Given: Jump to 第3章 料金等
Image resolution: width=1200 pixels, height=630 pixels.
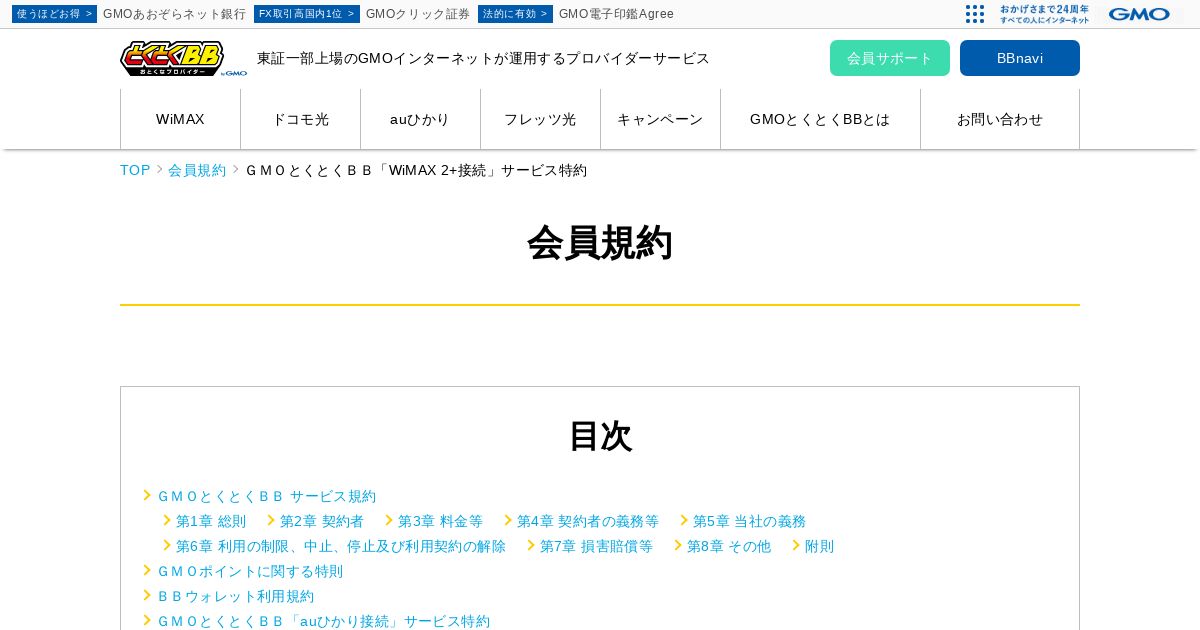Looking at the screenshot, I should [x=440, y=521].
